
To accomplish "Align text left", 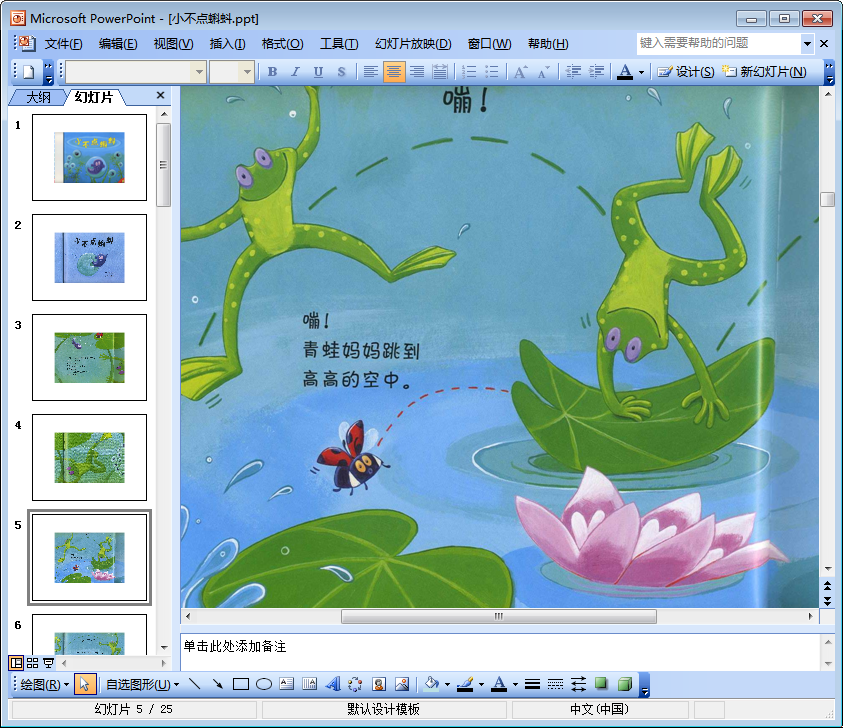I will coord(370,72).
